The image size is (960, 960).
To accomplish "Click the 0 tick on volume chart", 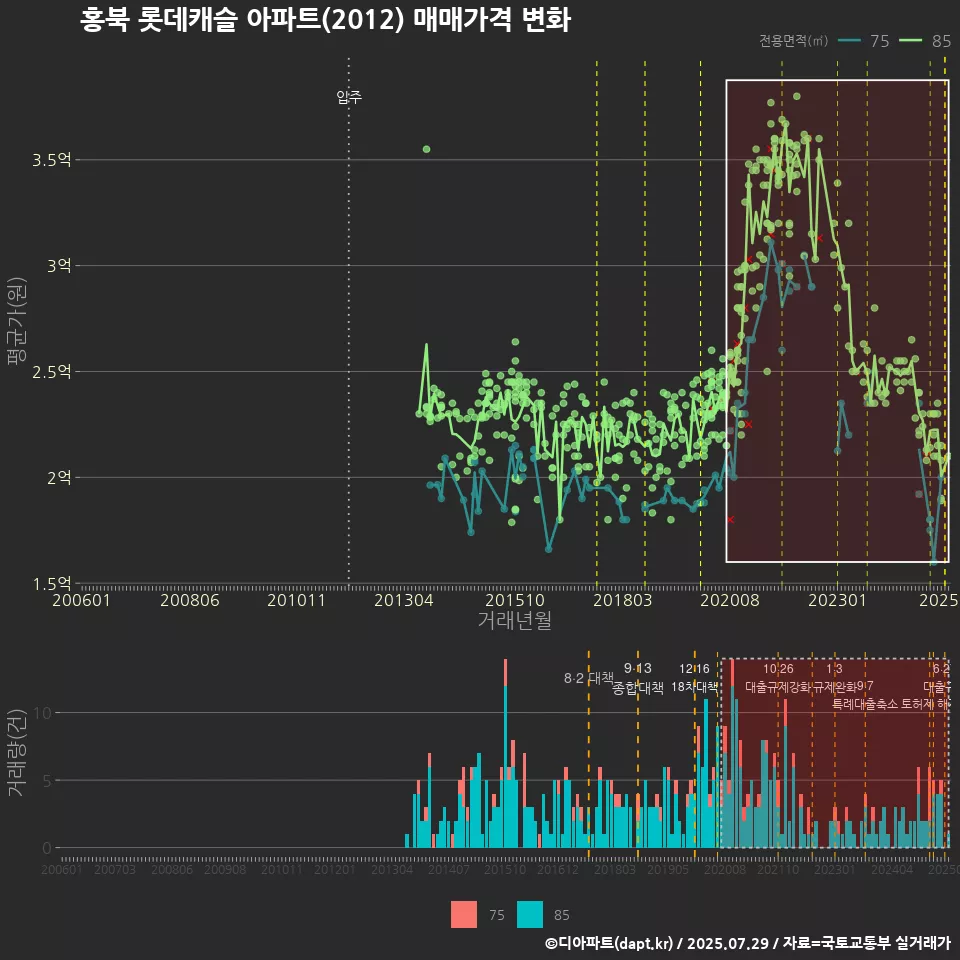I will click(47, 848).
